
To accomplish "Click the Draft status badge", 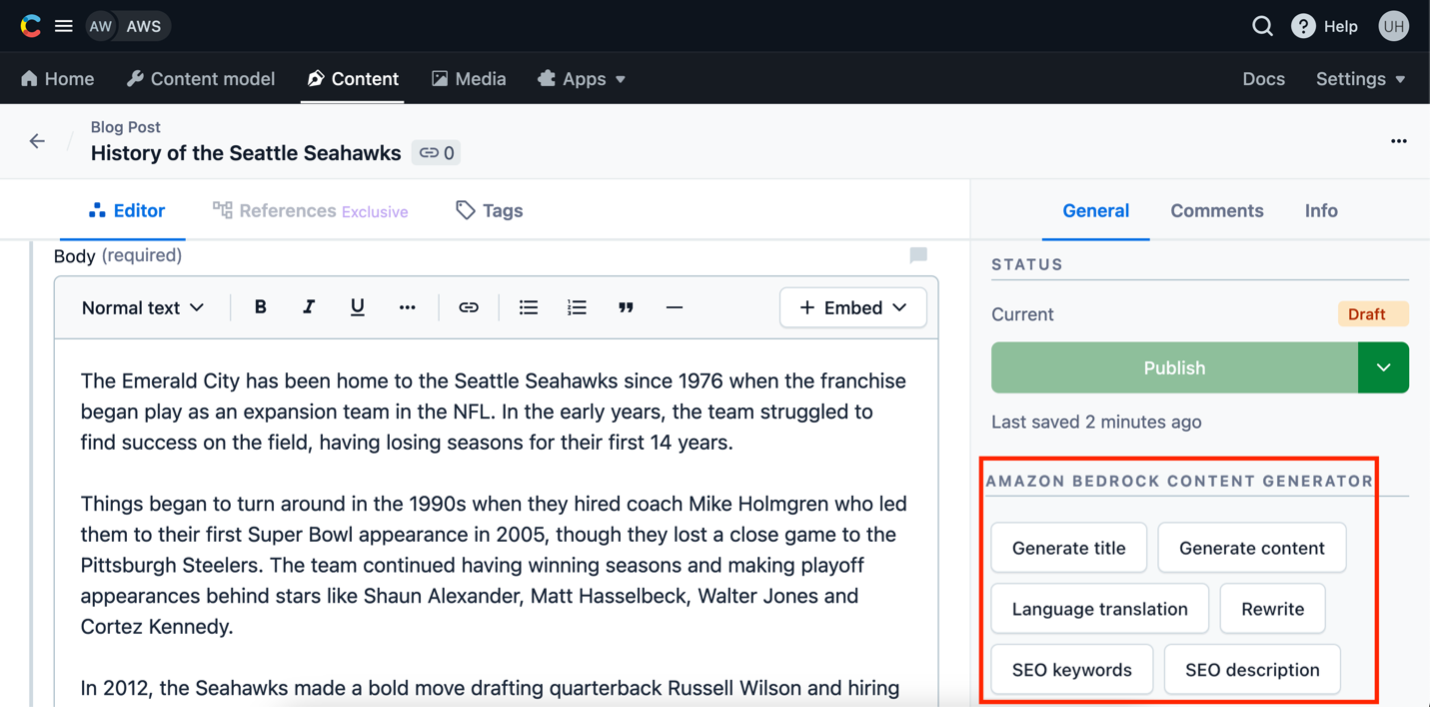I will coord(1373,313).
